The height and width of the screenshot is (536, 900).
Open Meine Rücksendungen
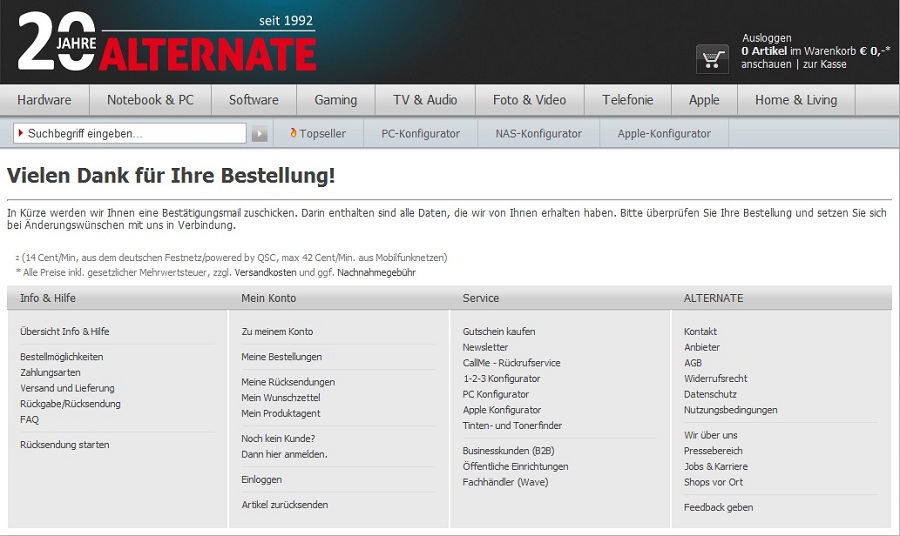click(x=288, y=382)
